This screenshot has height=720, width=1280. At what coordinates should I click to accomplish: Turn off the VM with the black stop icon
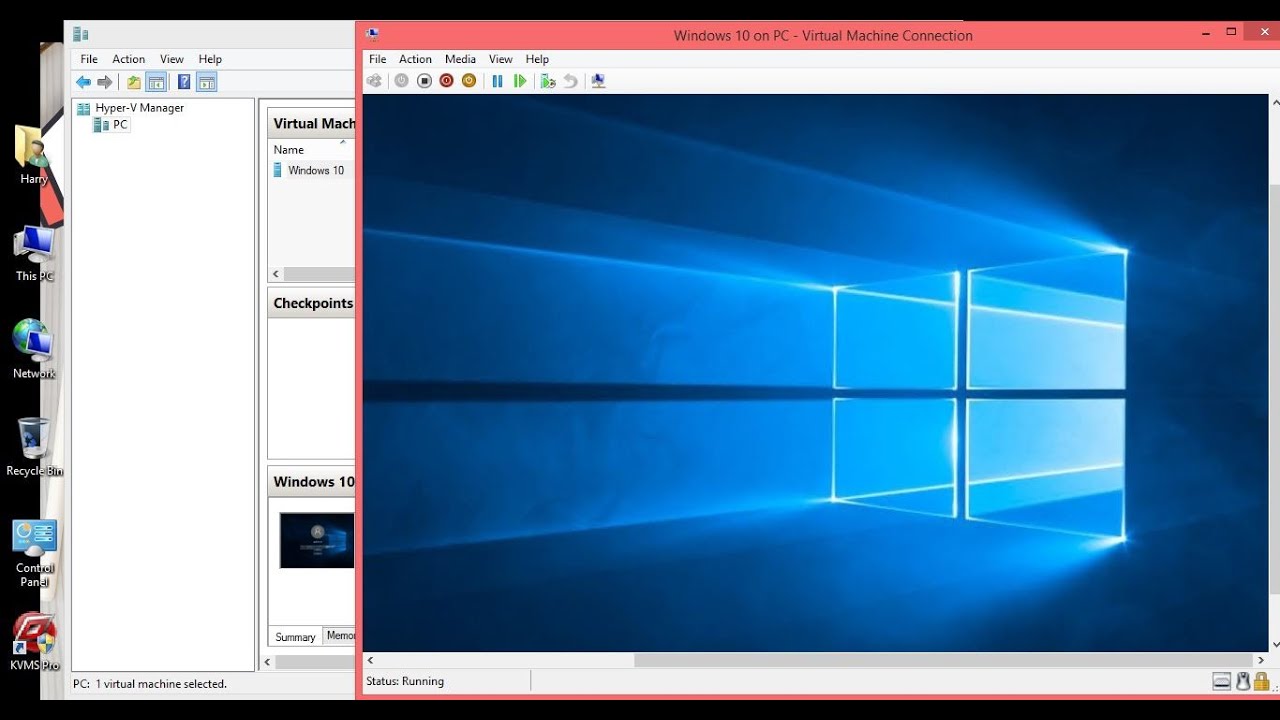coord(424,81)
